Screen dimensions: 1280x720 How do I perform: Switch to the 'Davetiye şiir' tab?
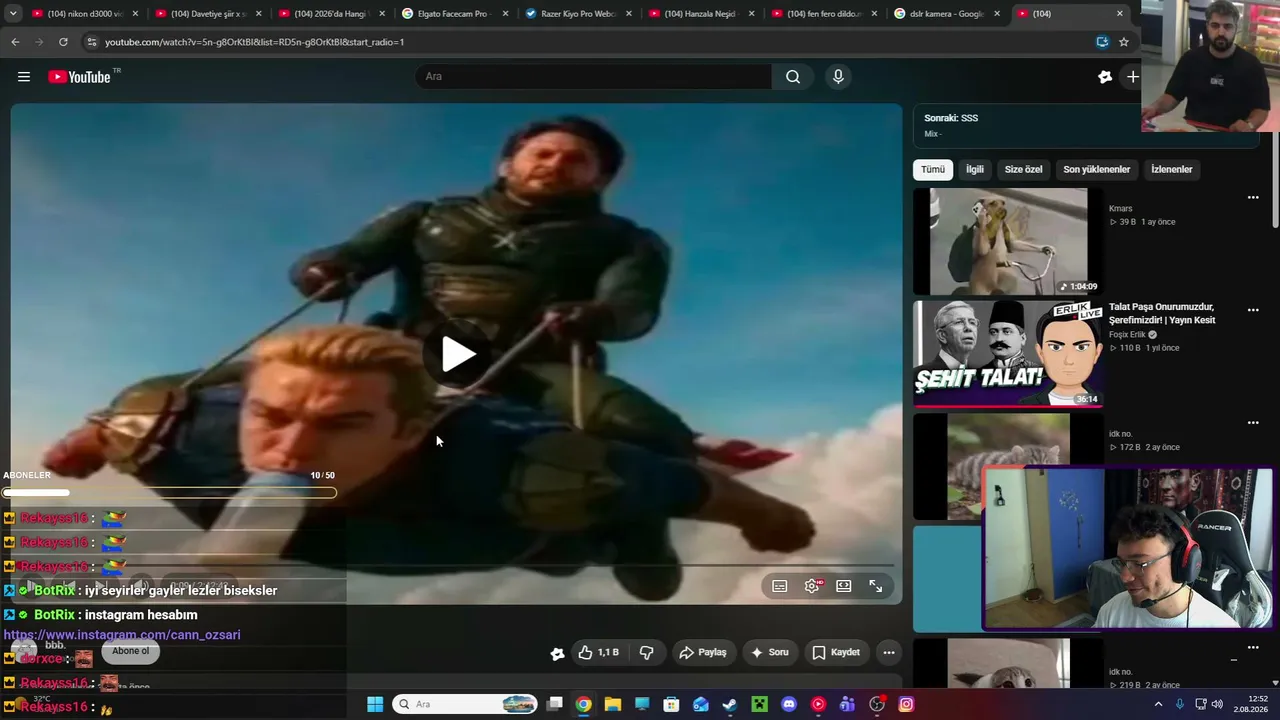(x=208, y=14)
